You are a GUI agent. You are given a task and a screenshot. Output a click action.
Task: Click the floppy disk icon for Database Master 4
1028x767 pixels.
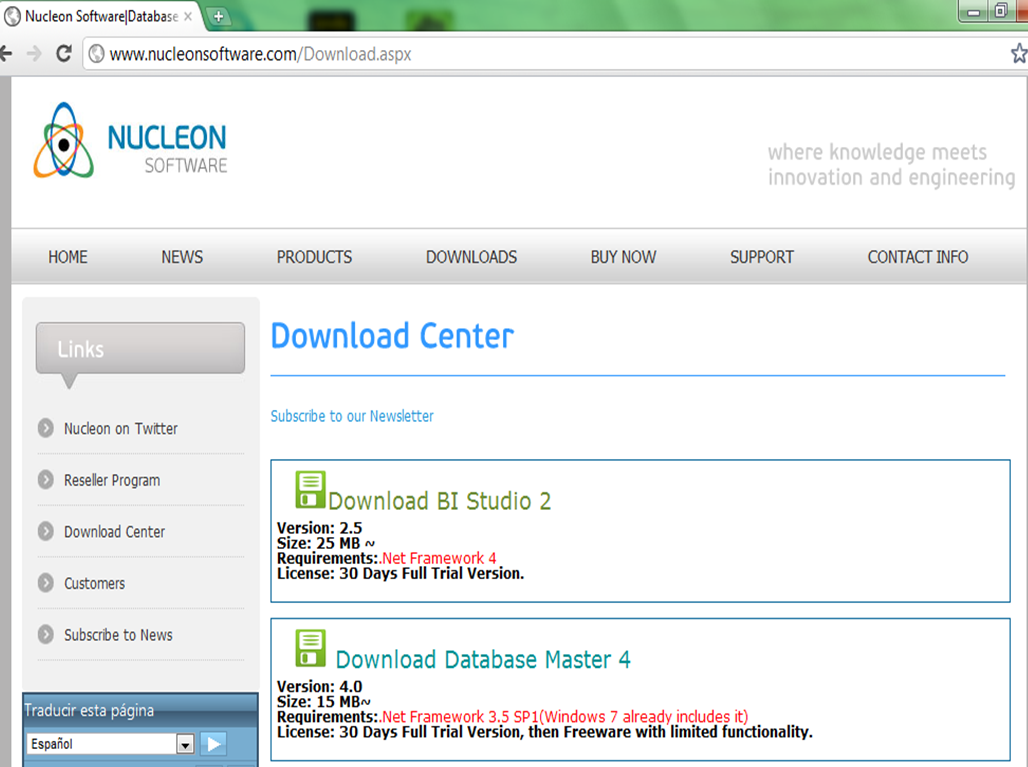click(x=310, y=648)
